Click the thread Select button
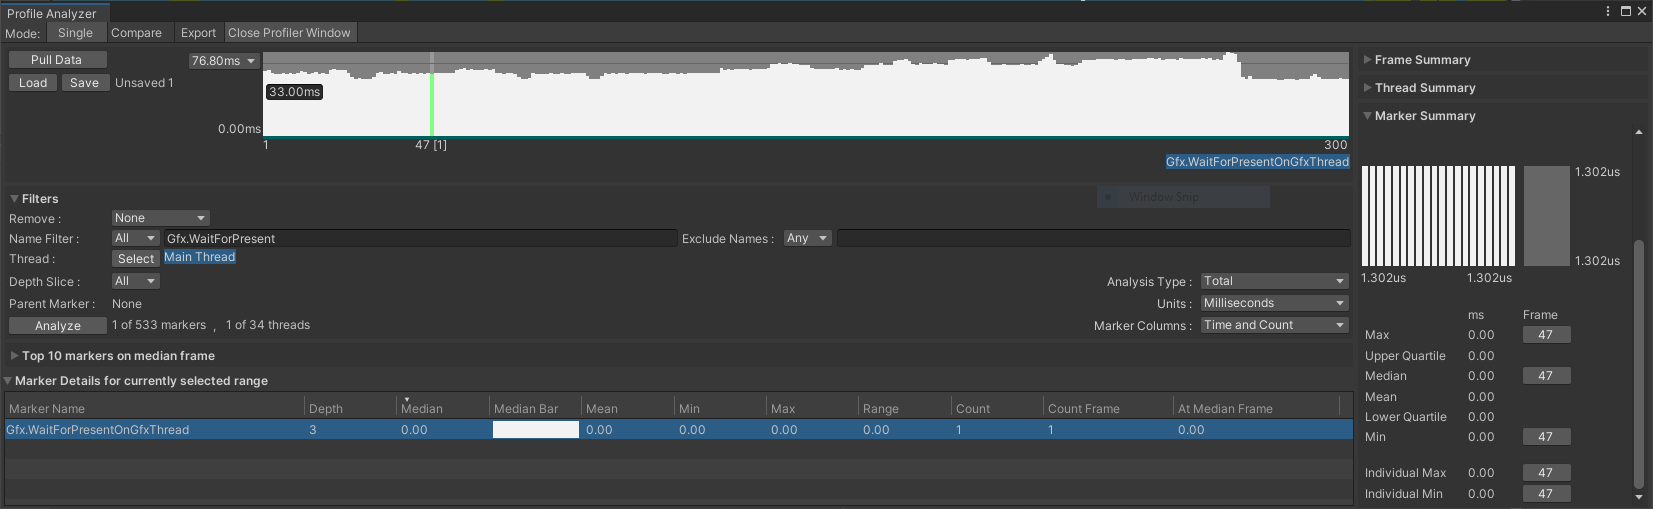The image size is (1653, 509). [x=136, y=259]
